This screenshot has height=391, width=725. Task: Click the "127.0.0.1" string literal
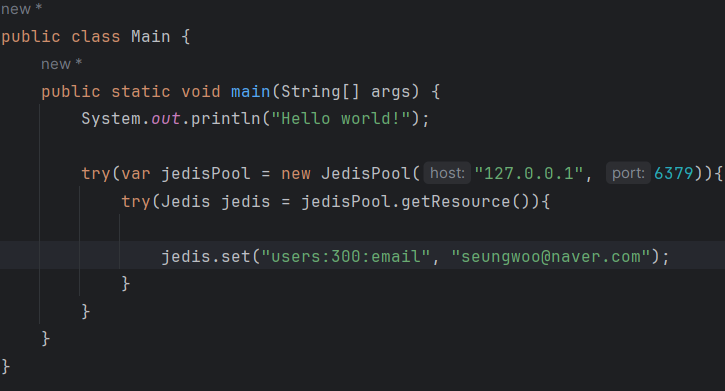(x=528, y=174)
